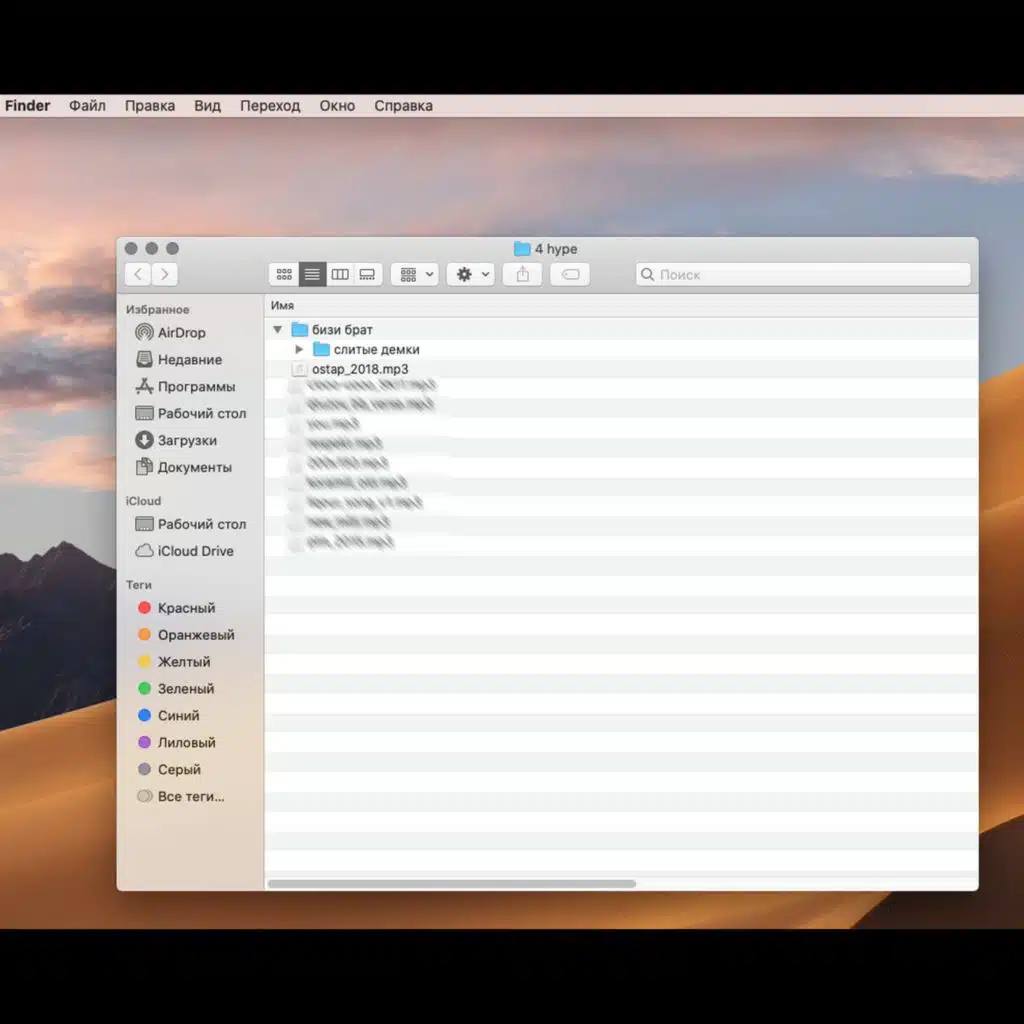Select list view mode button
The image size is (1024, 1024).
[x=312, y=274]
